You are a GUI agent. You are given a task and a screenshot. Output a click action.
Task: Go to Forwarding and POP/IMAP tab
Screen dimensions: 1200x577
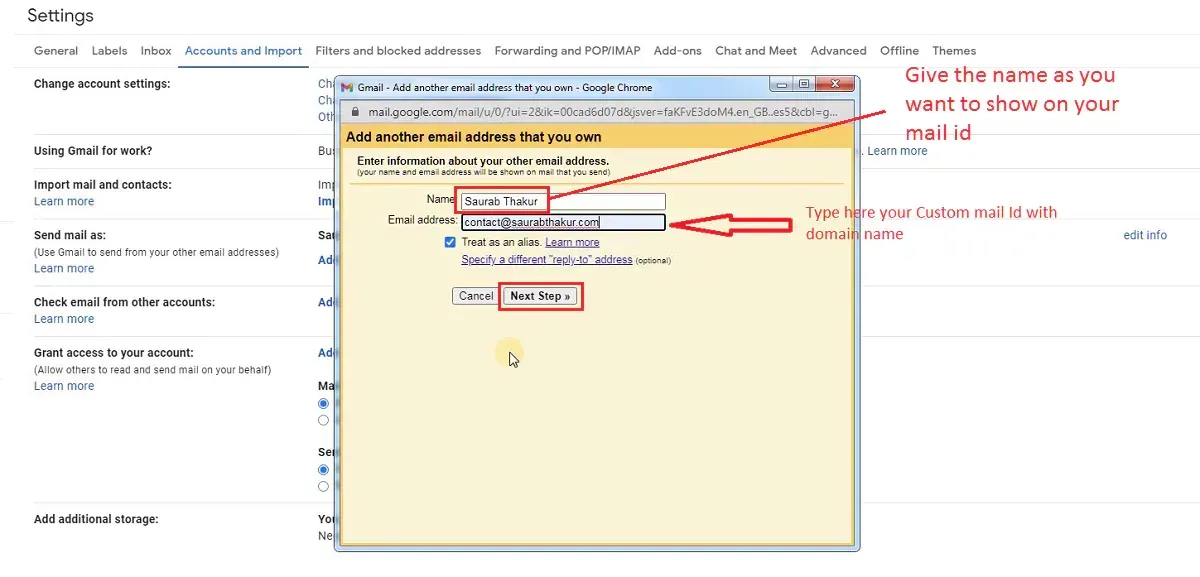pos(567,51)
